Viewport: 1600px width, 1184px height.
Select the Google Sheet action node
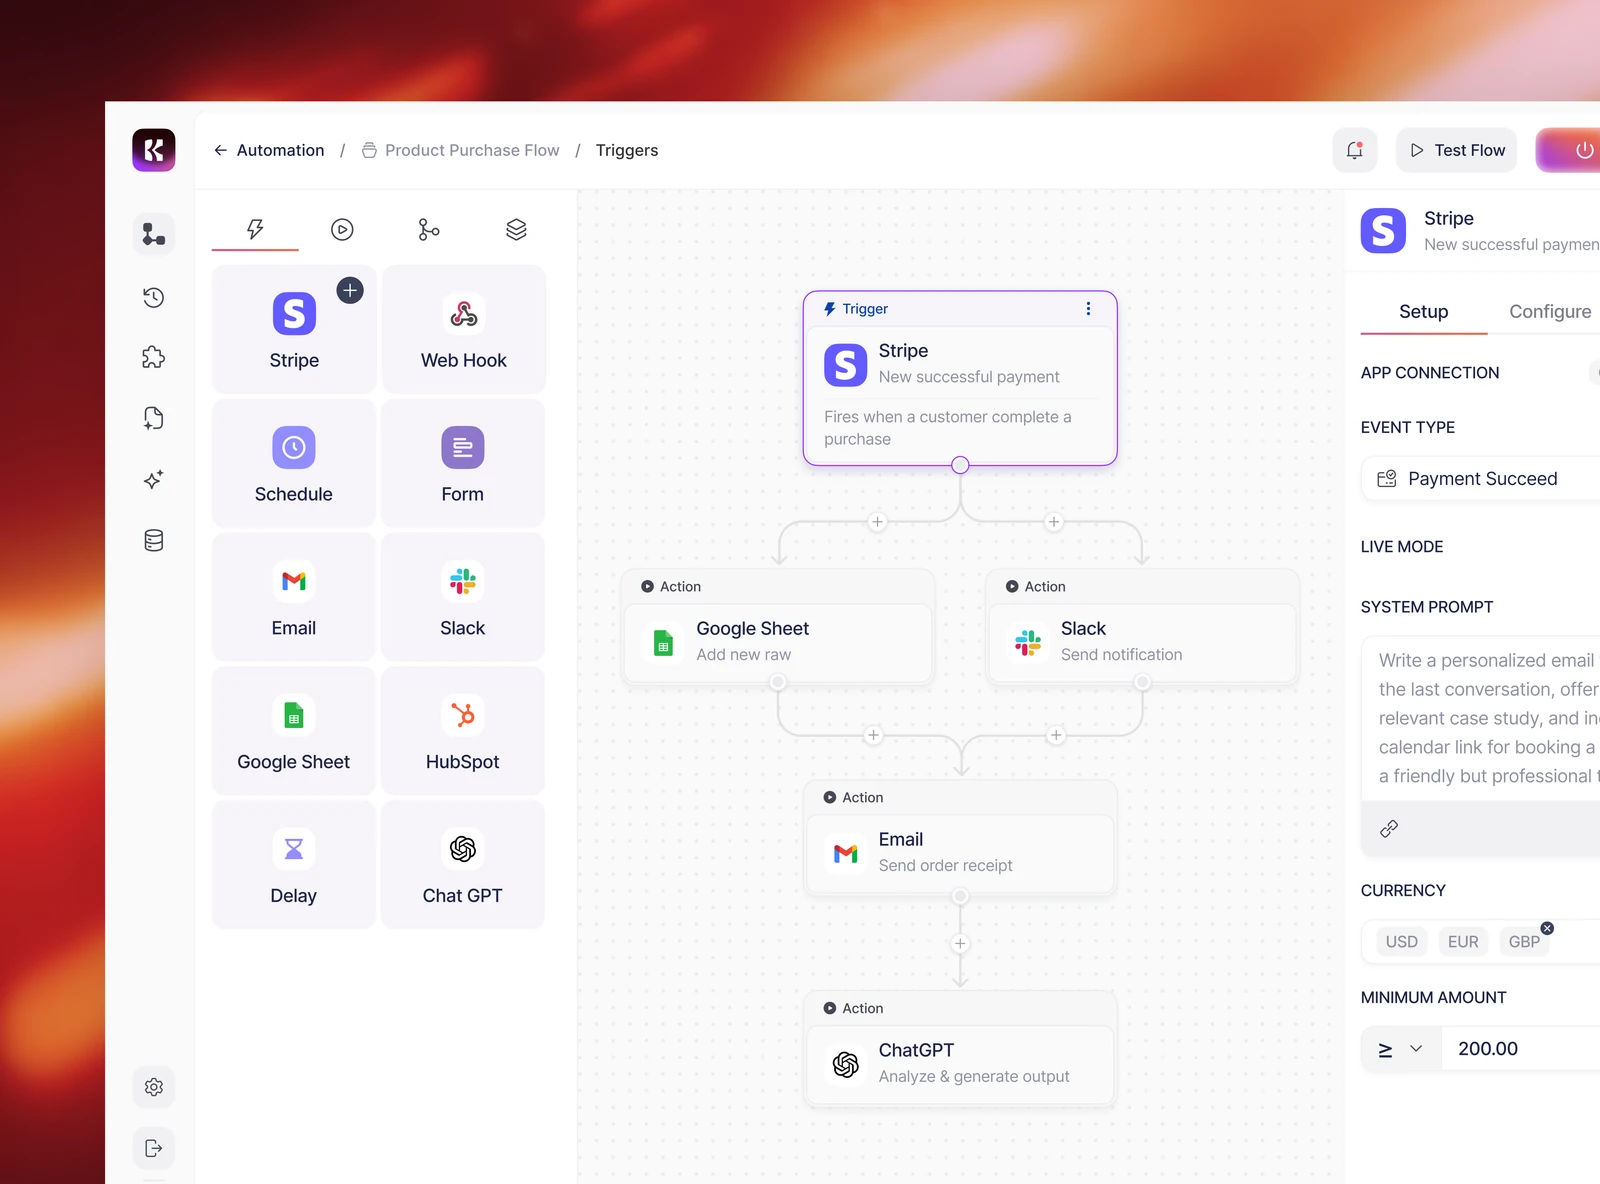tap(778, 628)
